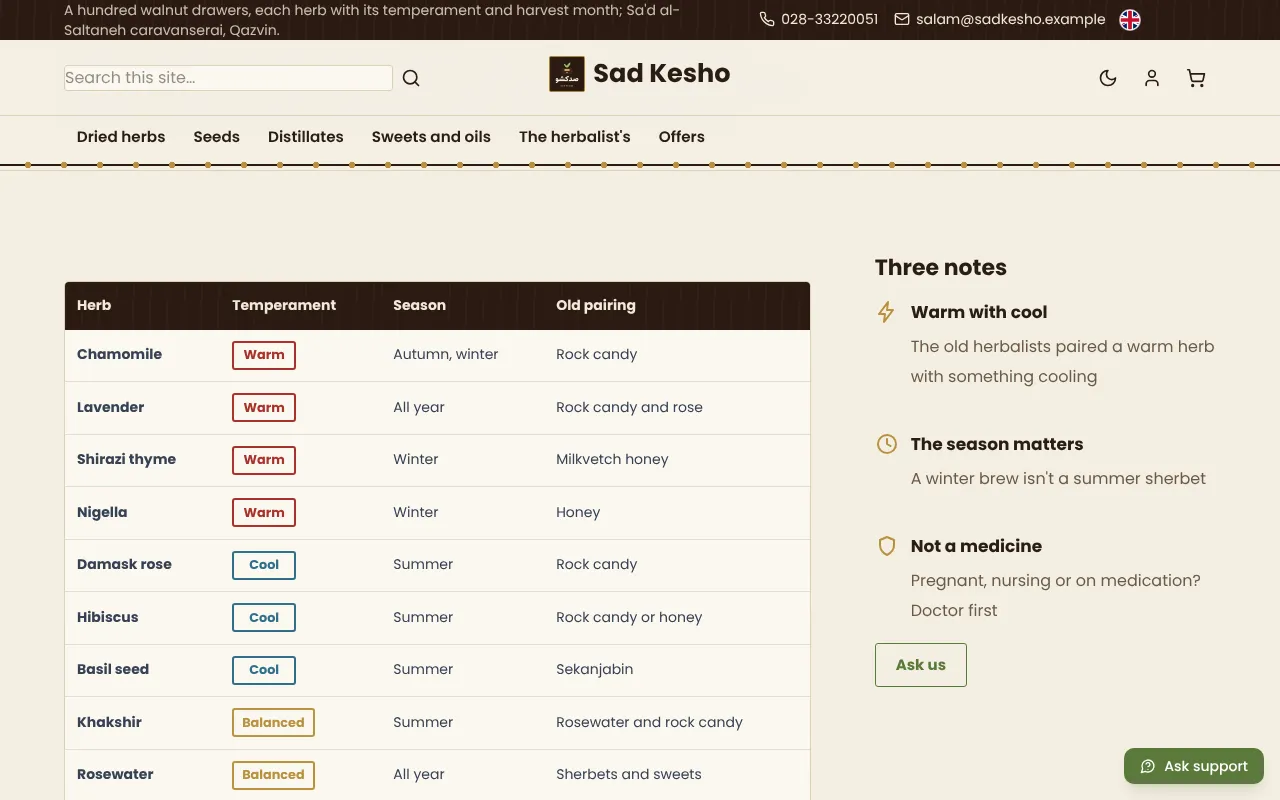1280x800 pixels.
Task: Click the clock icon beside The season matters
Action: coord(886,444)
